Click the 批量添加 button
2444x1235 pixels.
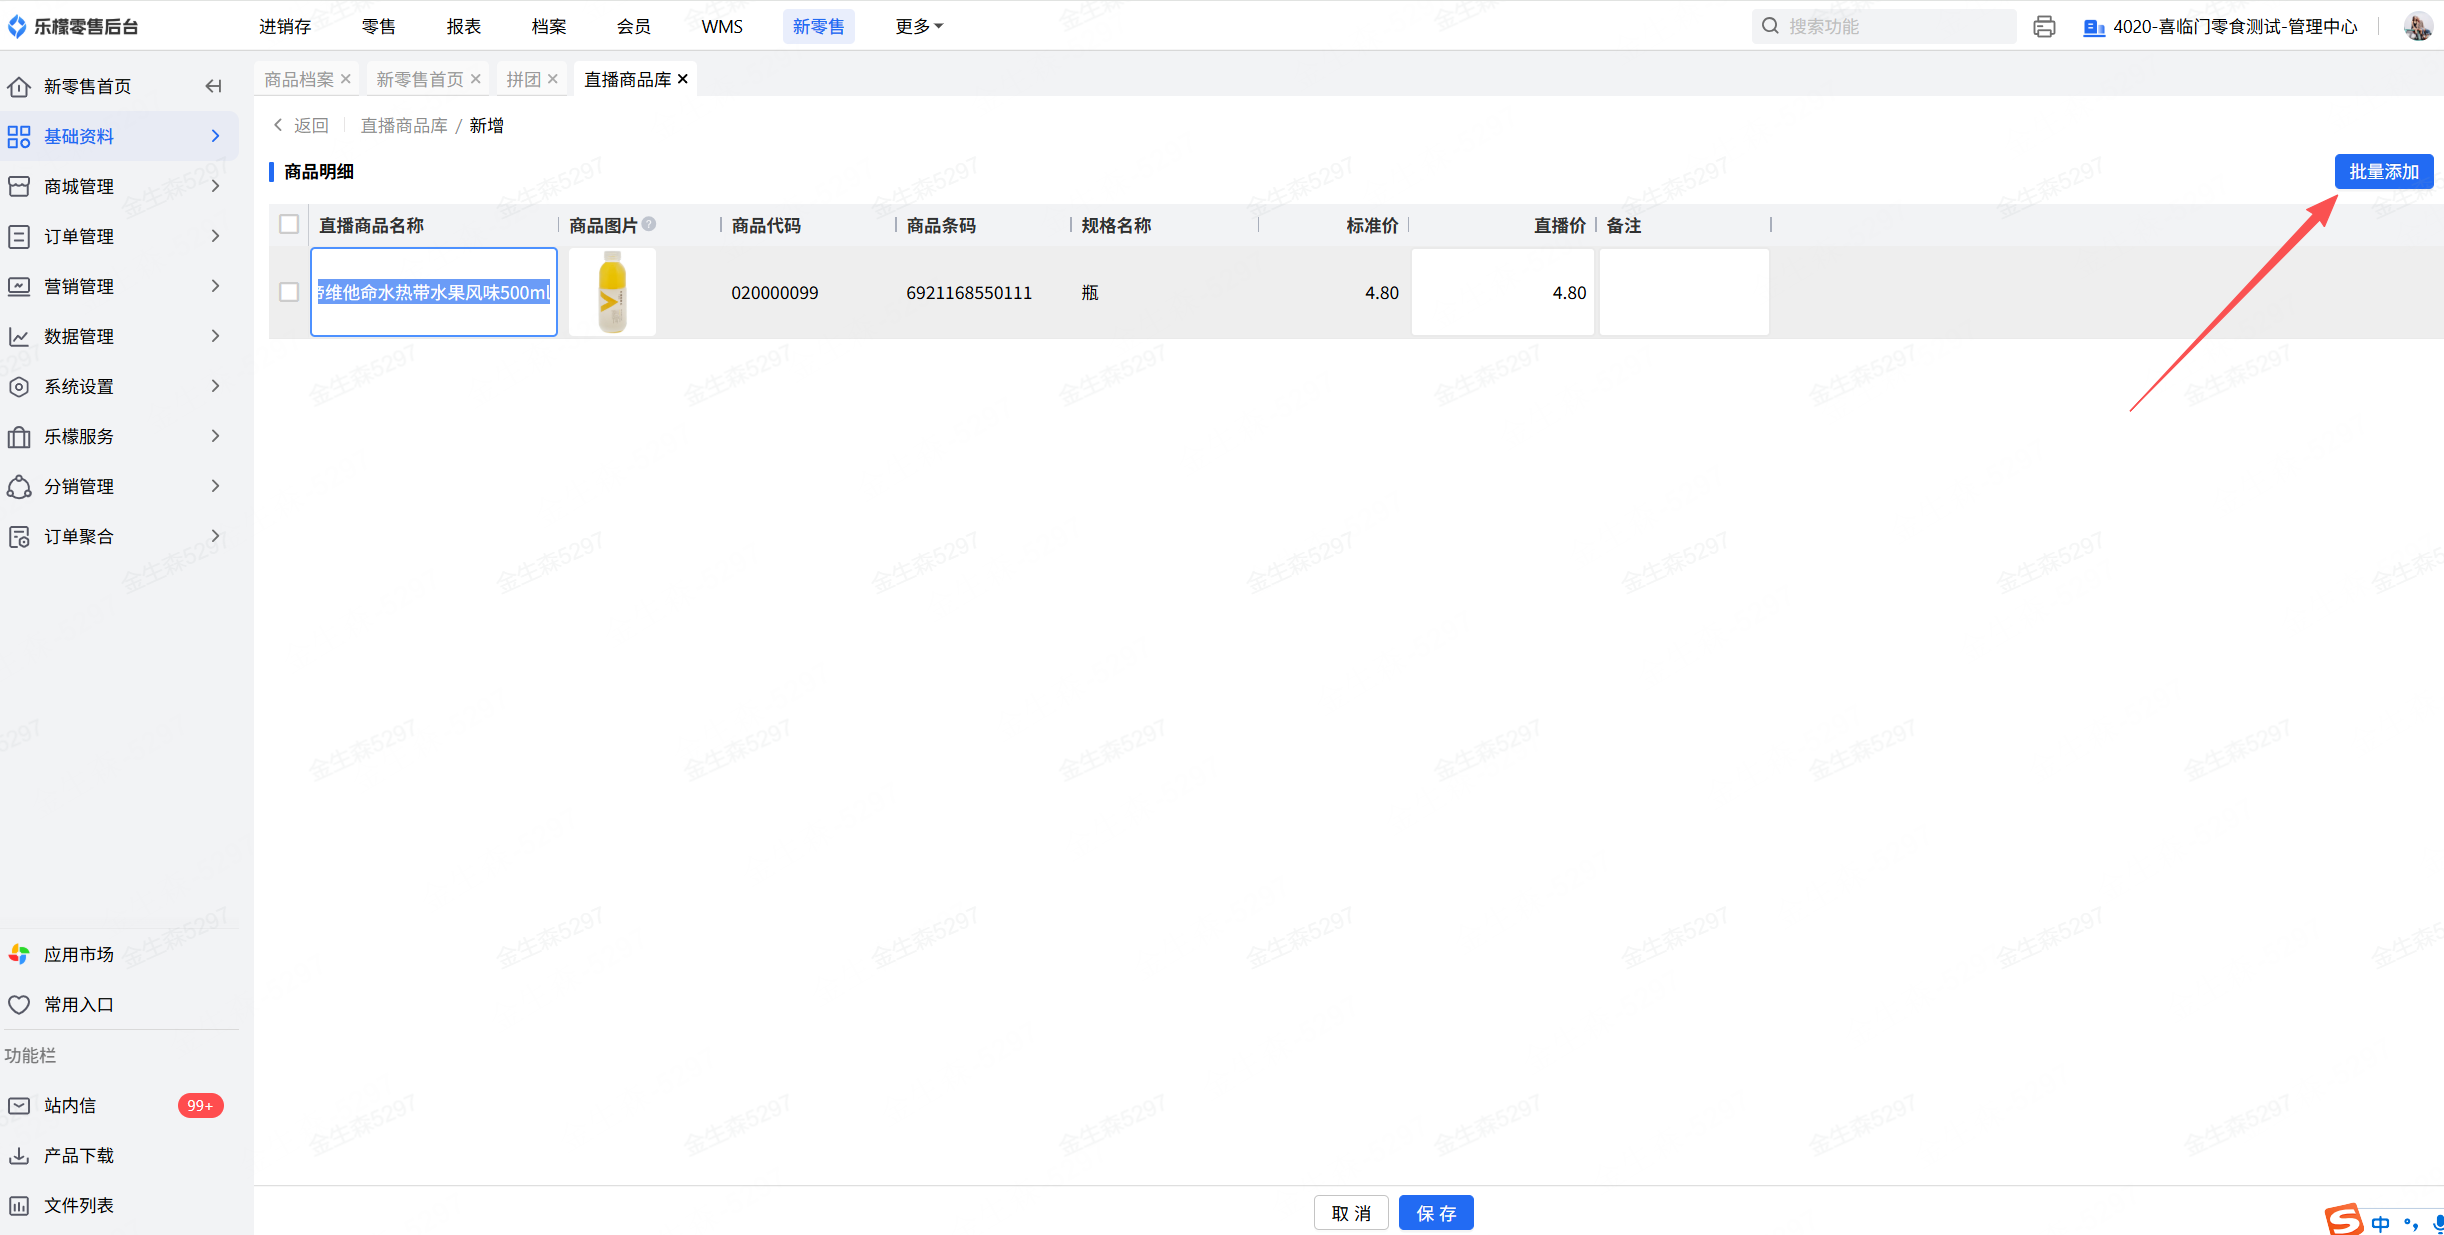click(x=2383, y=172)
